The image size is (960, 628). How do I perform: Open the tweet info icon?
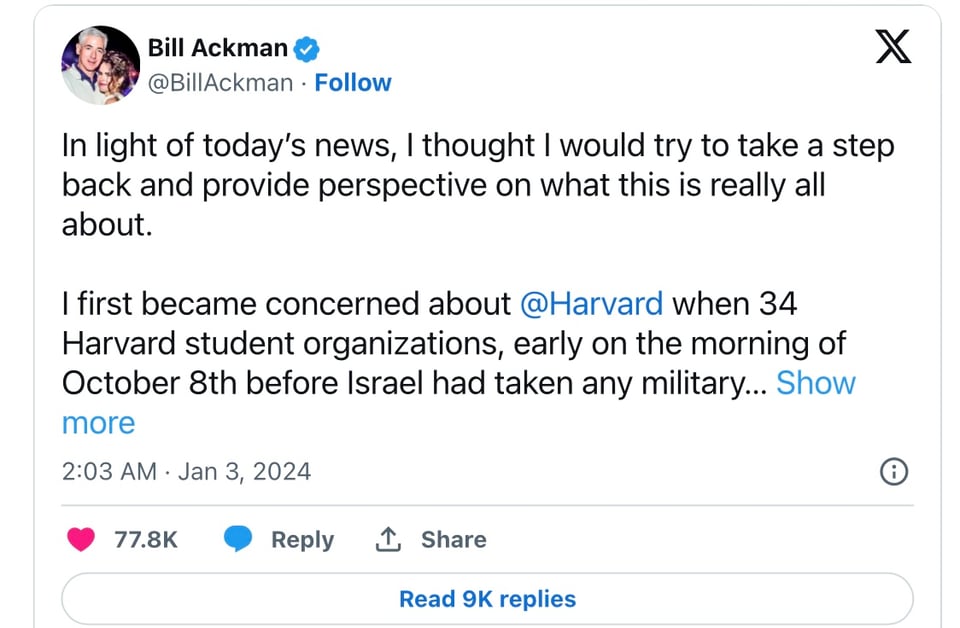[892, 471]
